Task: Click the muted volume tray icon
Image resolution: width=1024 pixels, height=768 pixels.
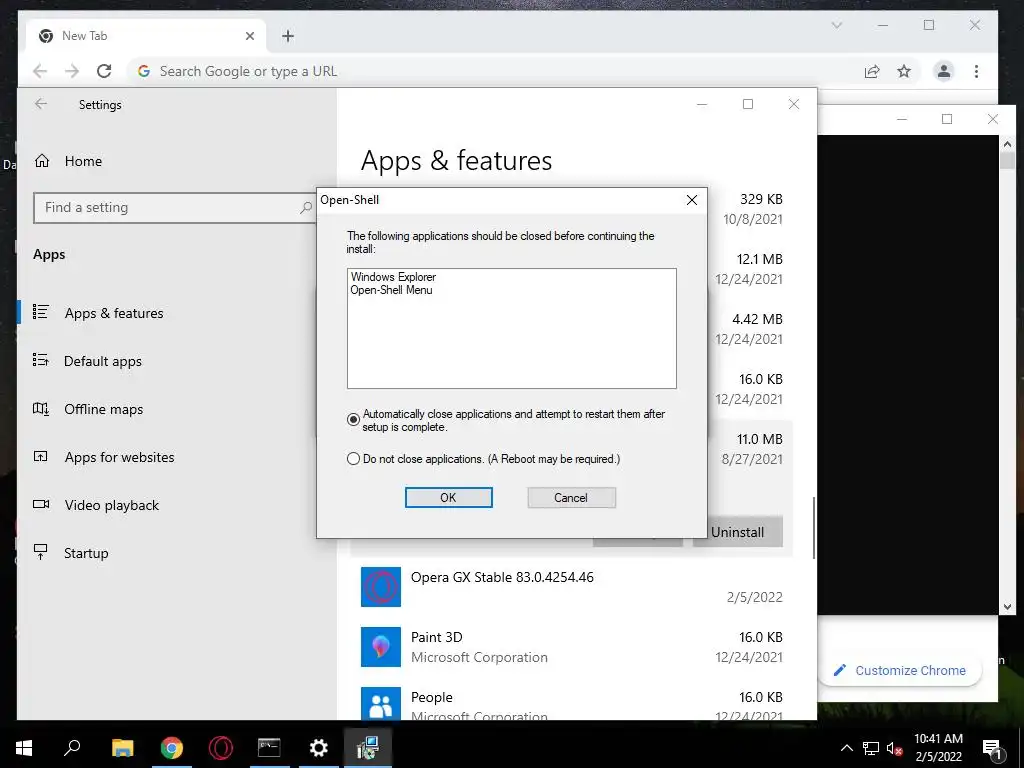Action: click(x=894, y=748)
